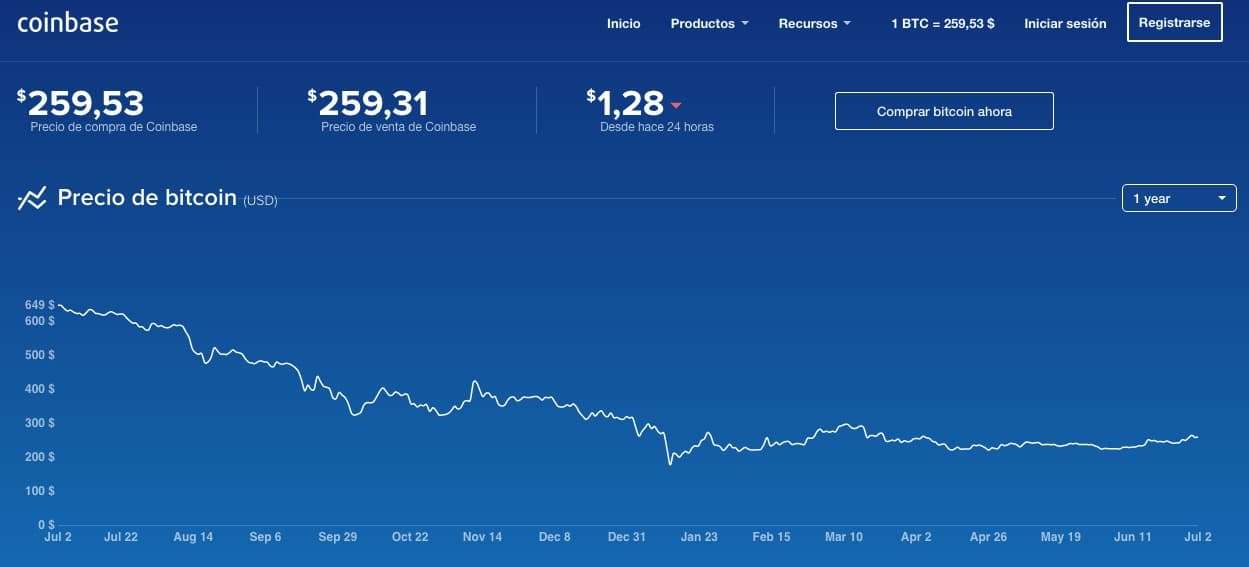
Task: Open the 1 year time range selector
Action: point(1179,198)
